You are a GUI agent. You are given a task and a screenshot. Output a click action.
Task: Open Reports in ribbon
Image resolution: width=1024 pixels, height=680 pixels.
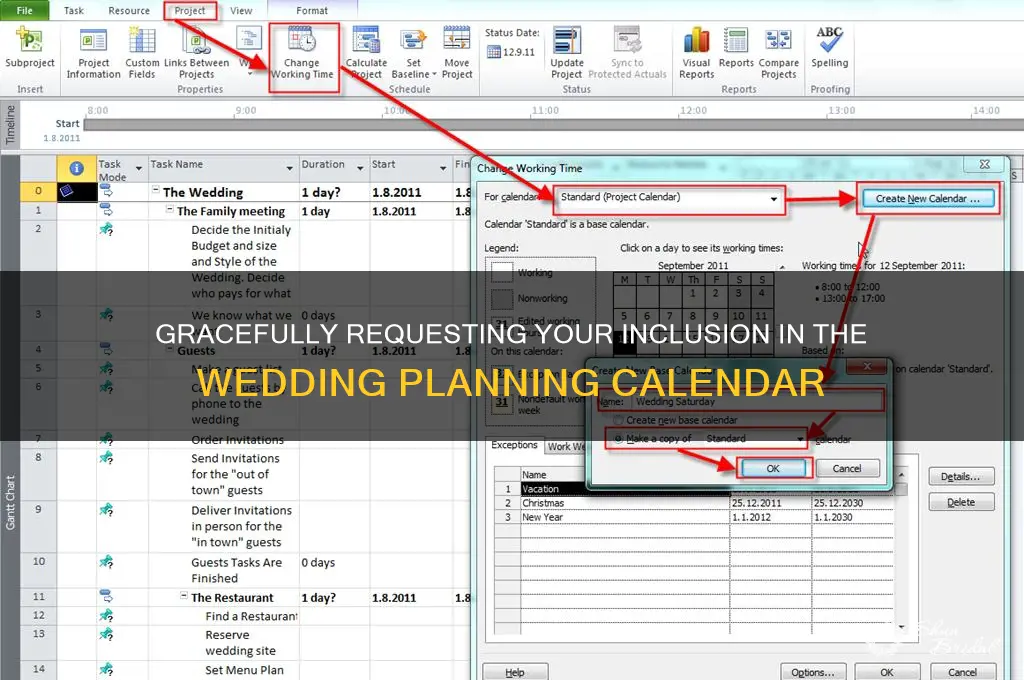[x=736, y=49]
